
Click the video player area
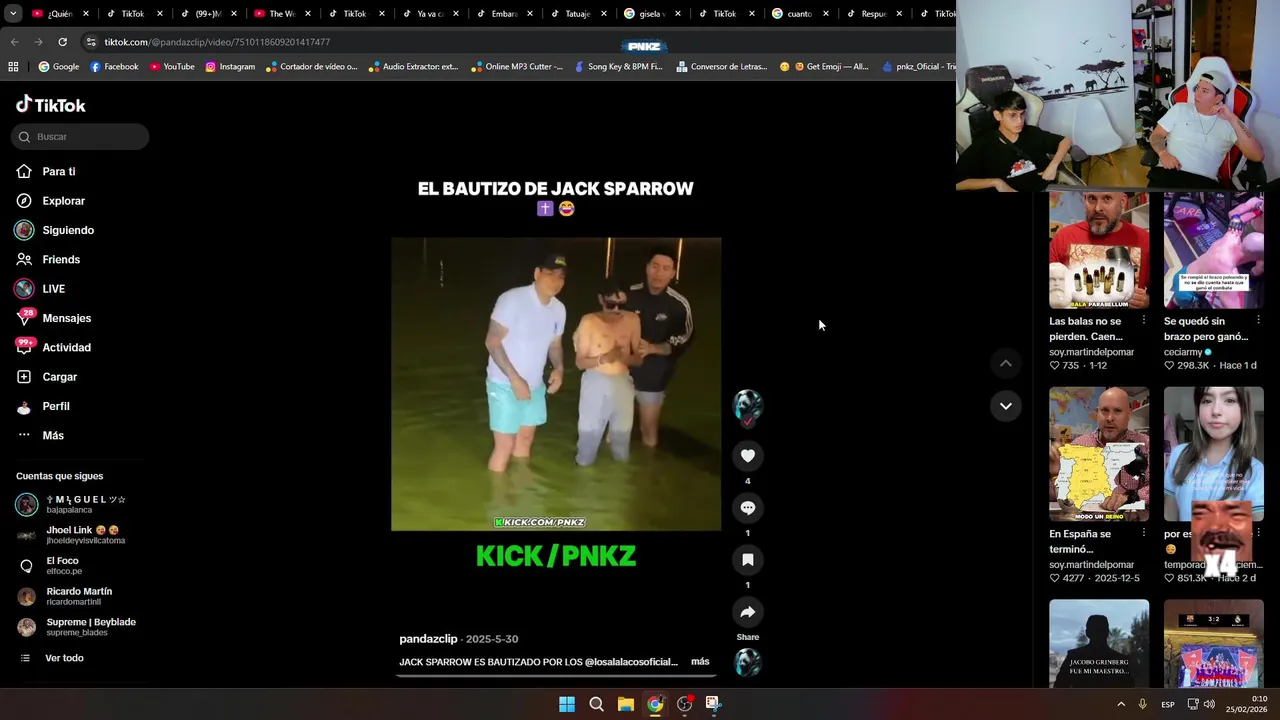pyautogui.click(x=556, y=384)
